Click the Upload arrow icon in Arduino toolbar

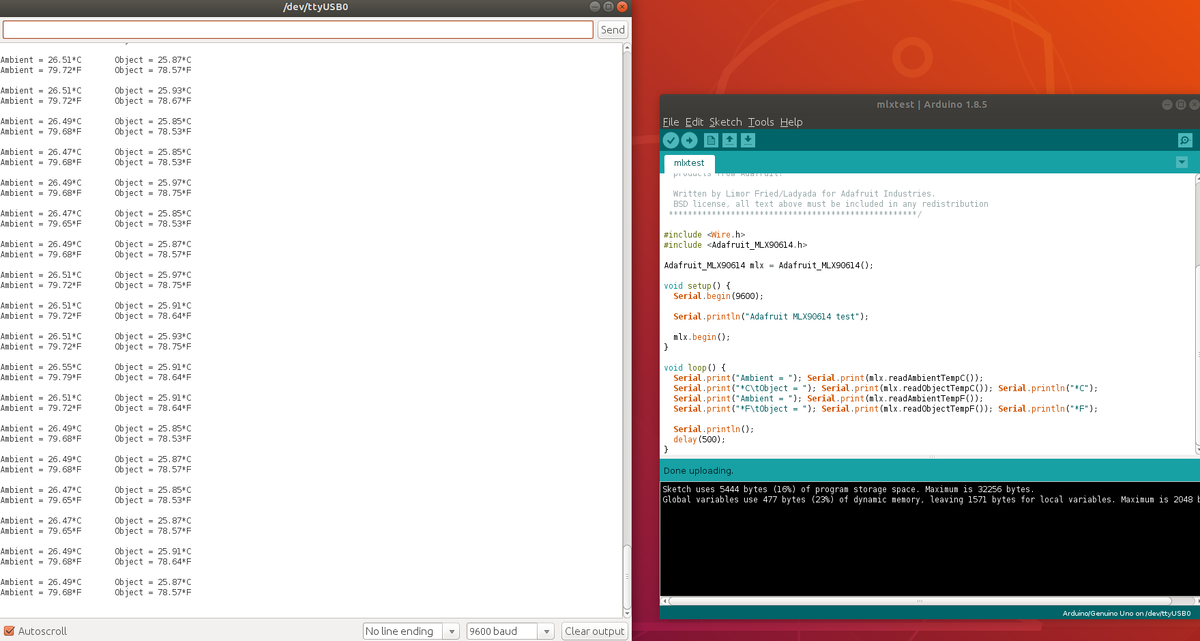click(689, 140)
